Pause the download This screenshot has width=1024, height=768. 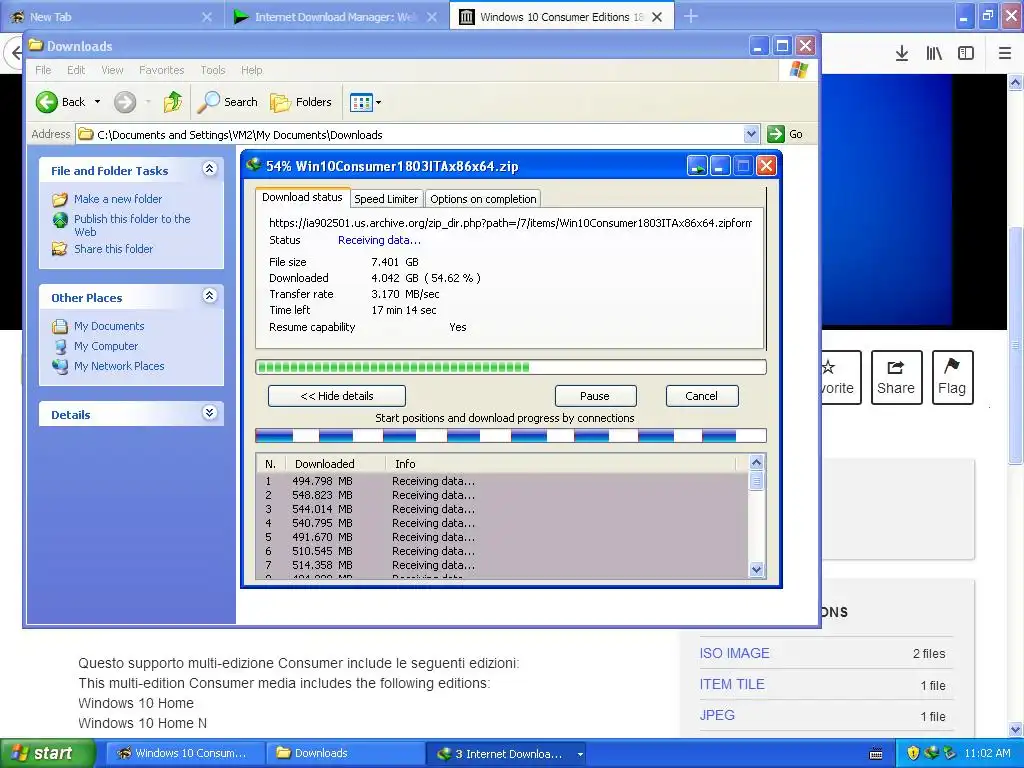595,396
